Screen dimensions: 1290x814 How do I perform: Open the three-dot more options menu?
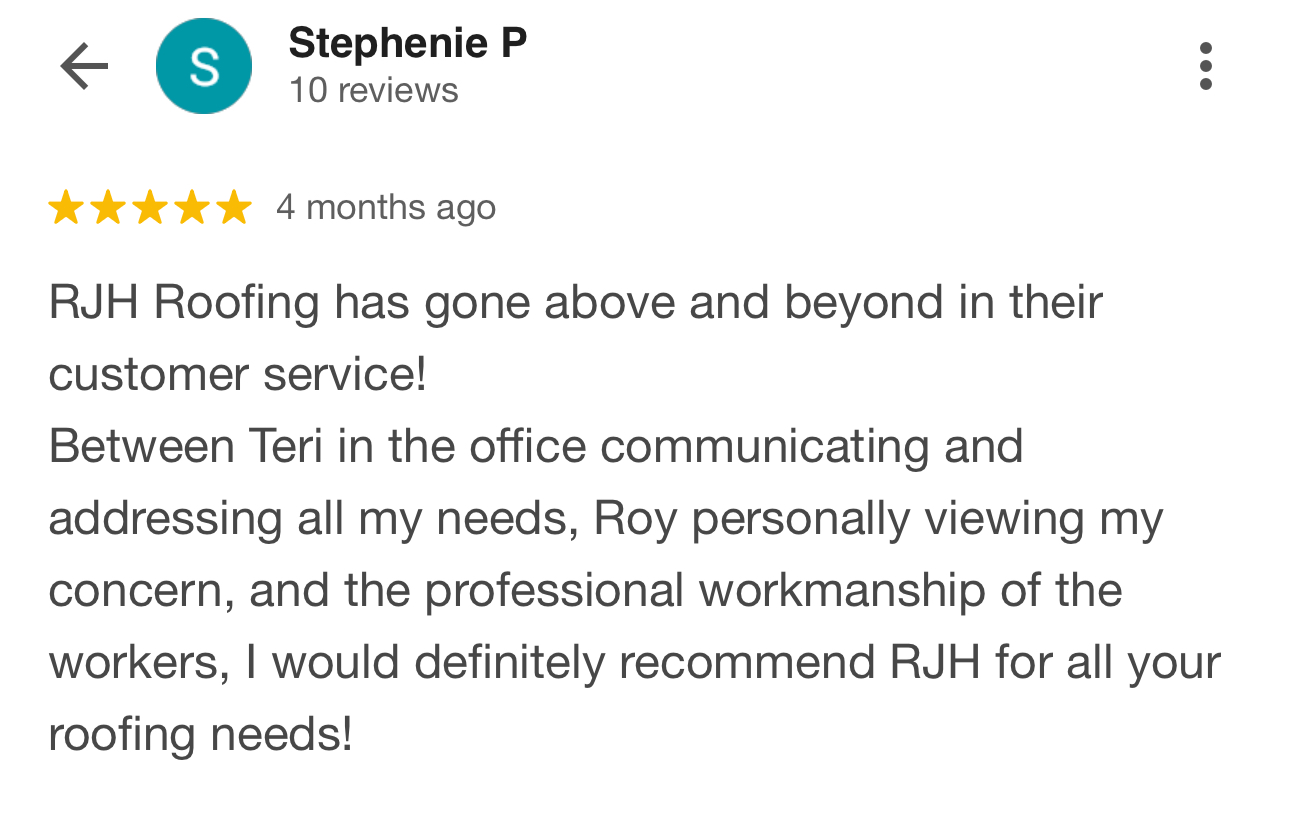(x=1205, y=66)
